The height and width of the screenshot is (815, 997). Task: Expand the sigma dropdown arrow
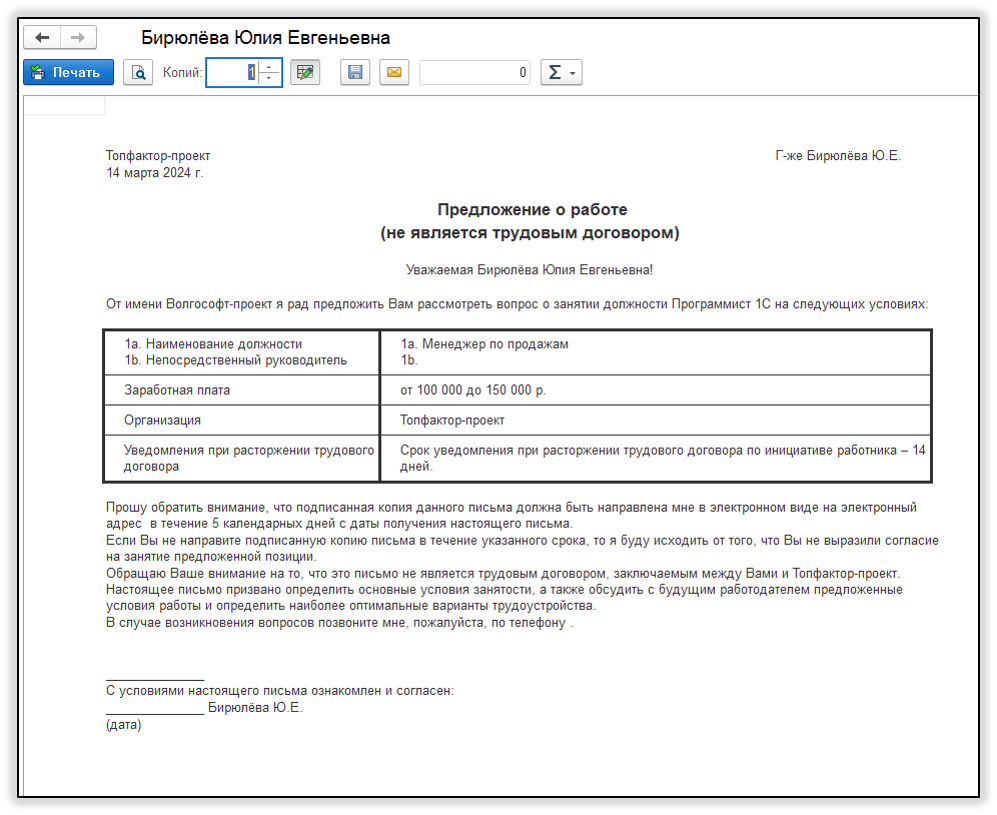click(x=573, y=74)
